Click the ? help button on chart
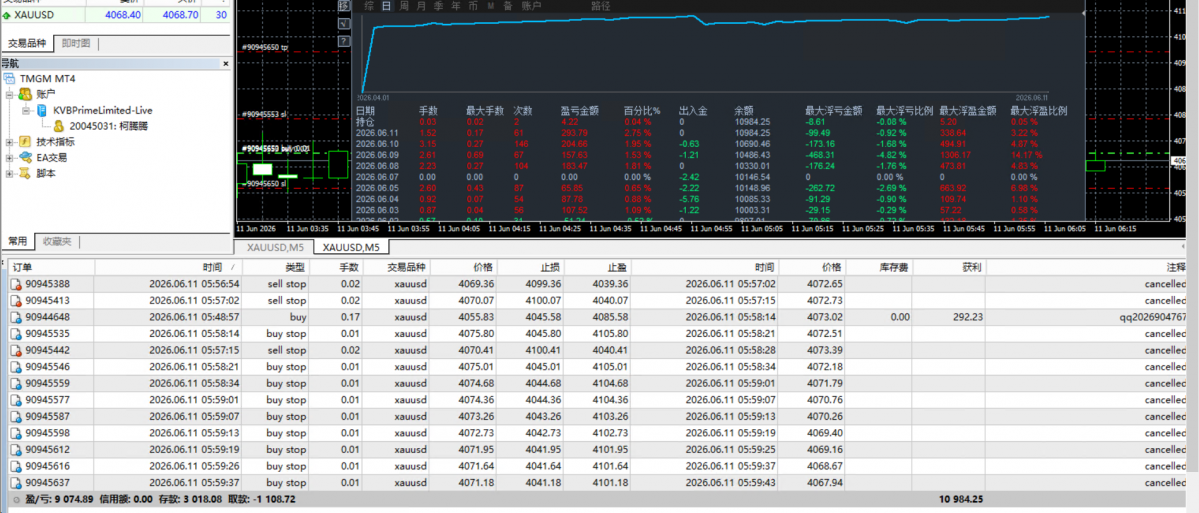 344,41
